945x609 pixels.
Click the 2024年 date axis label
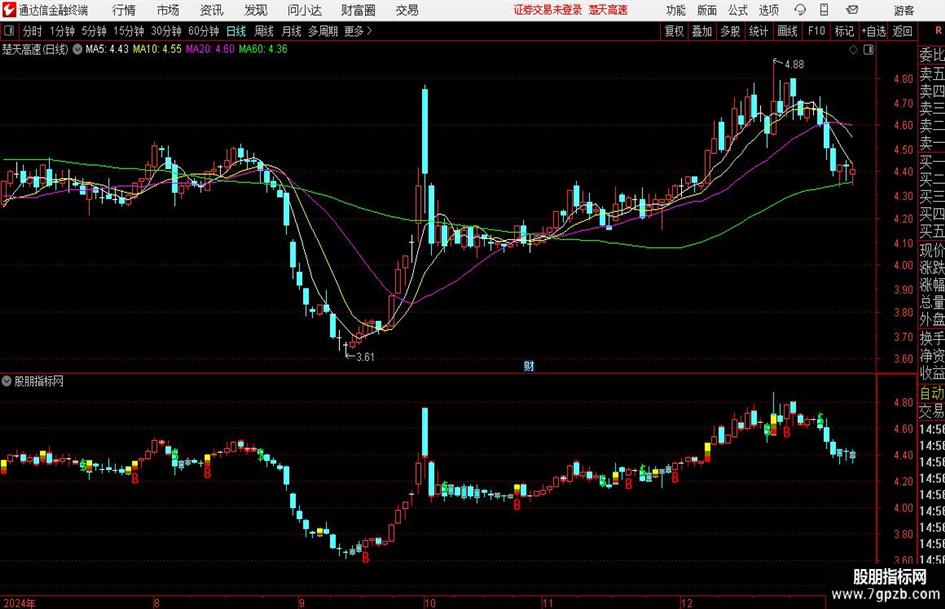[x=19, y=602]
